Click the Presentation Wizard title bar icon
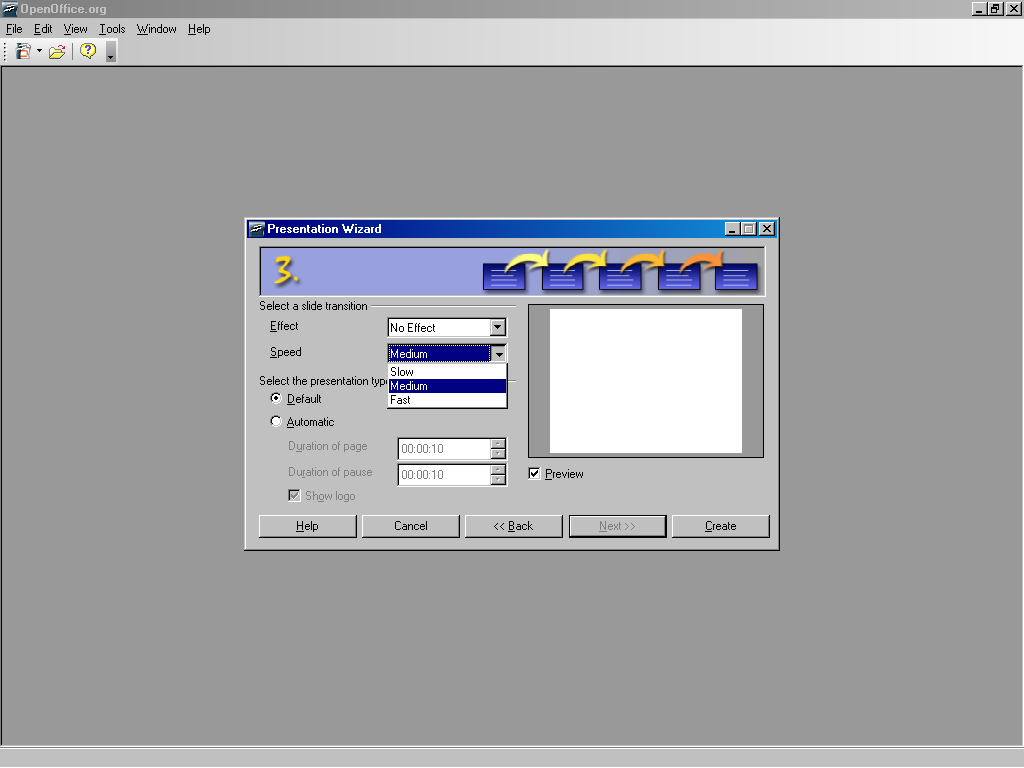The height and width of the screenshot is (768, 1024). [x=256, y=229]
